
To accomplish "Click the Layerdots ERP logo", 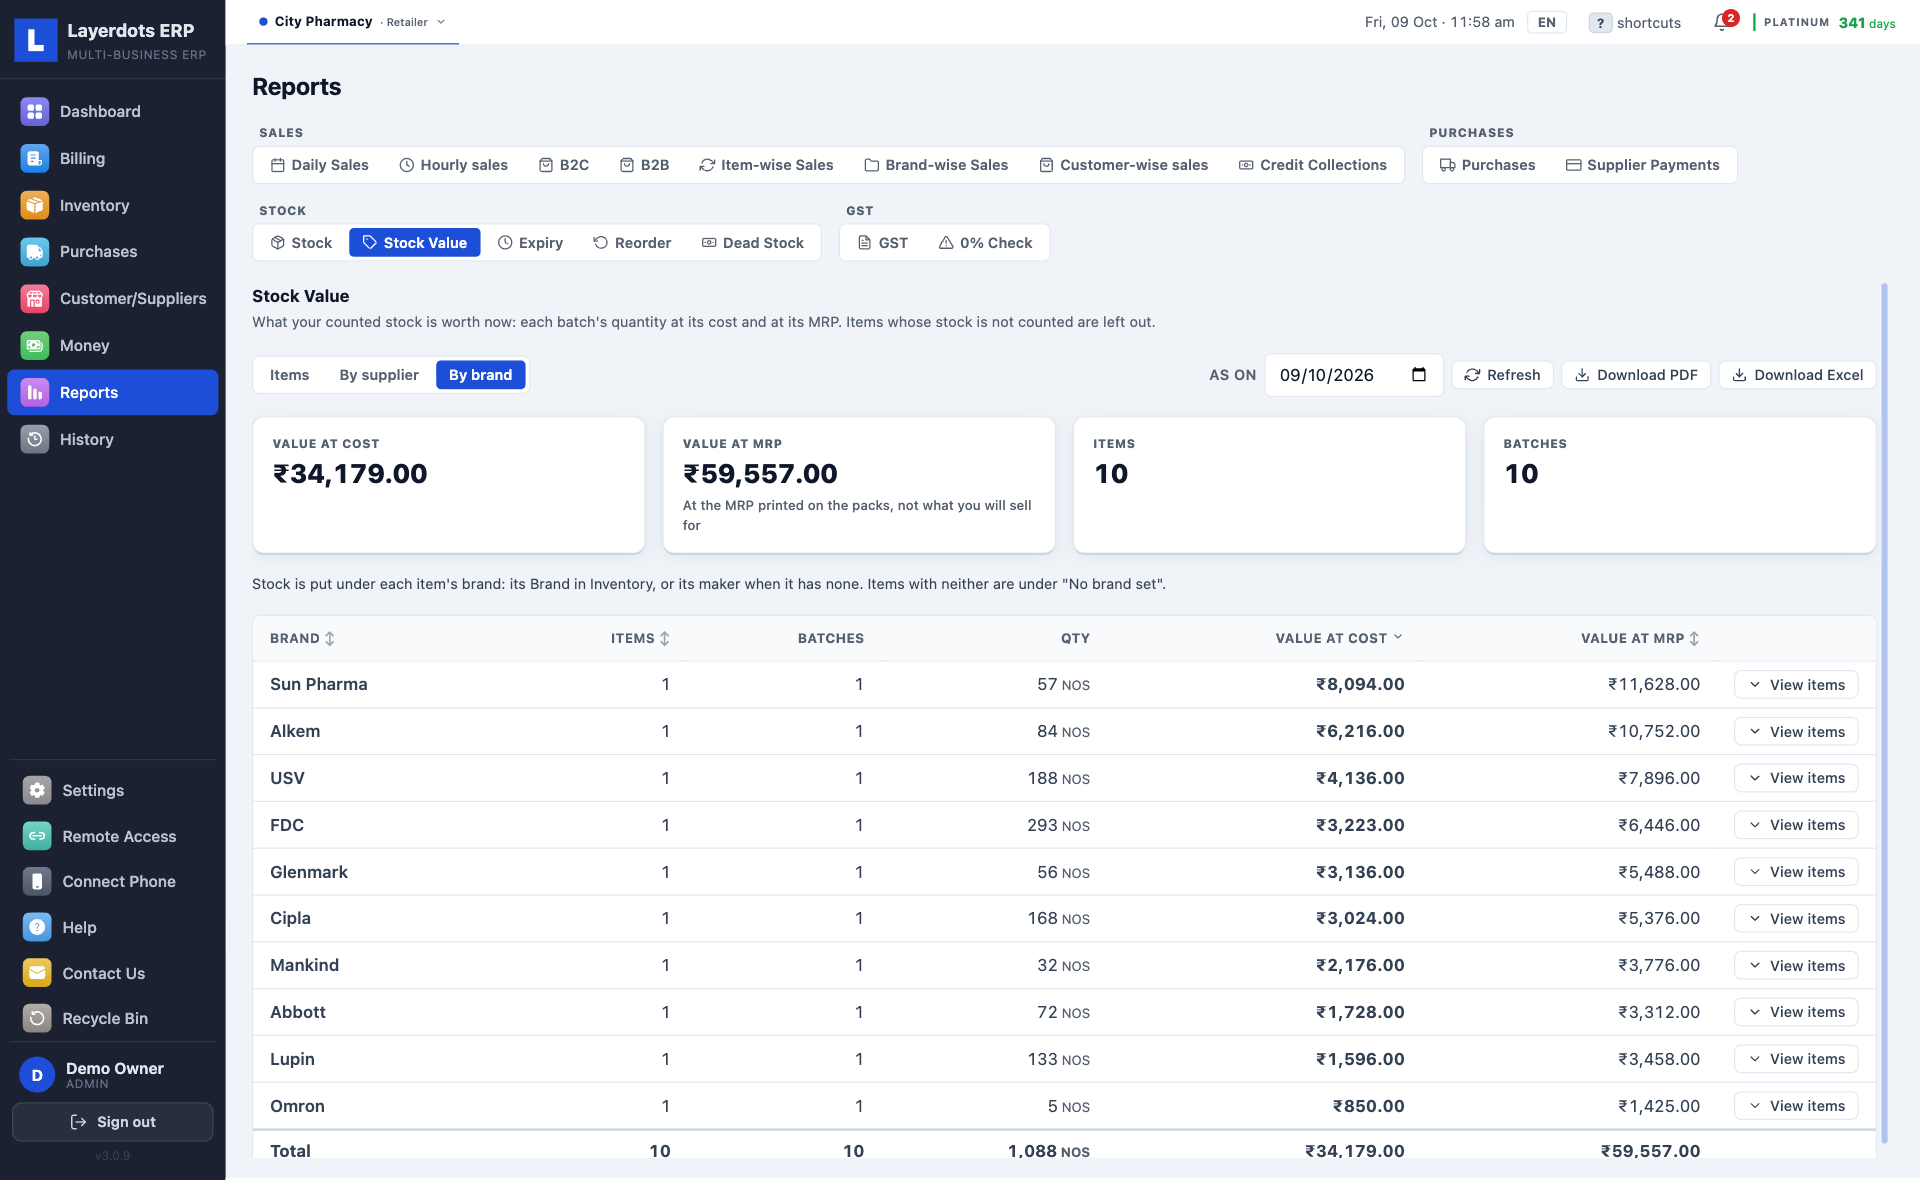I will pos(36,40).
